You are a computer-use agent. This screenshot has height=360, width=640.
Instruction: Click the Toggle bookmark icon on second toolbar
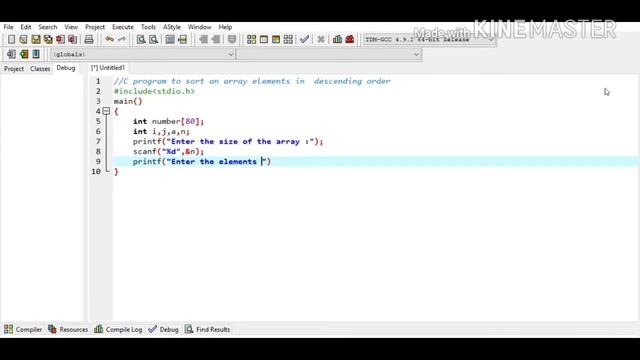[24, 54]
